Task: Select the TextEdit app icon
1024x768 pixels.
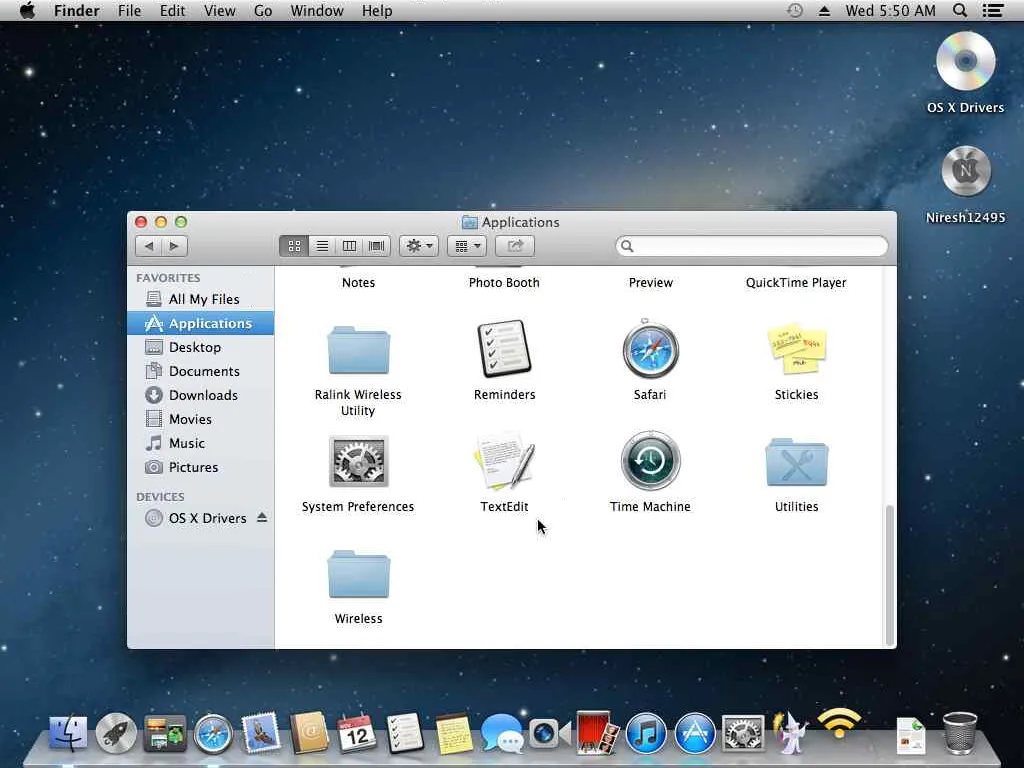Action: tap(504, 461)
